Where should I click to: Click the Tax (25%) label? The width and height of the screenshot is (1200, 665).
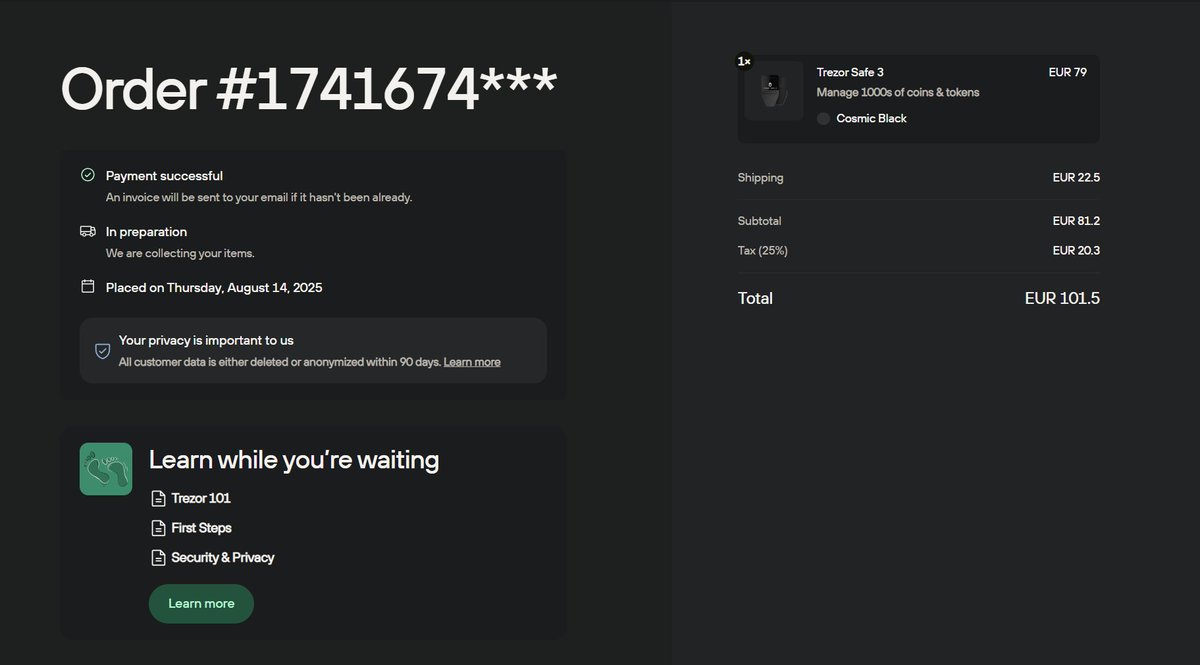pos(763,251)
